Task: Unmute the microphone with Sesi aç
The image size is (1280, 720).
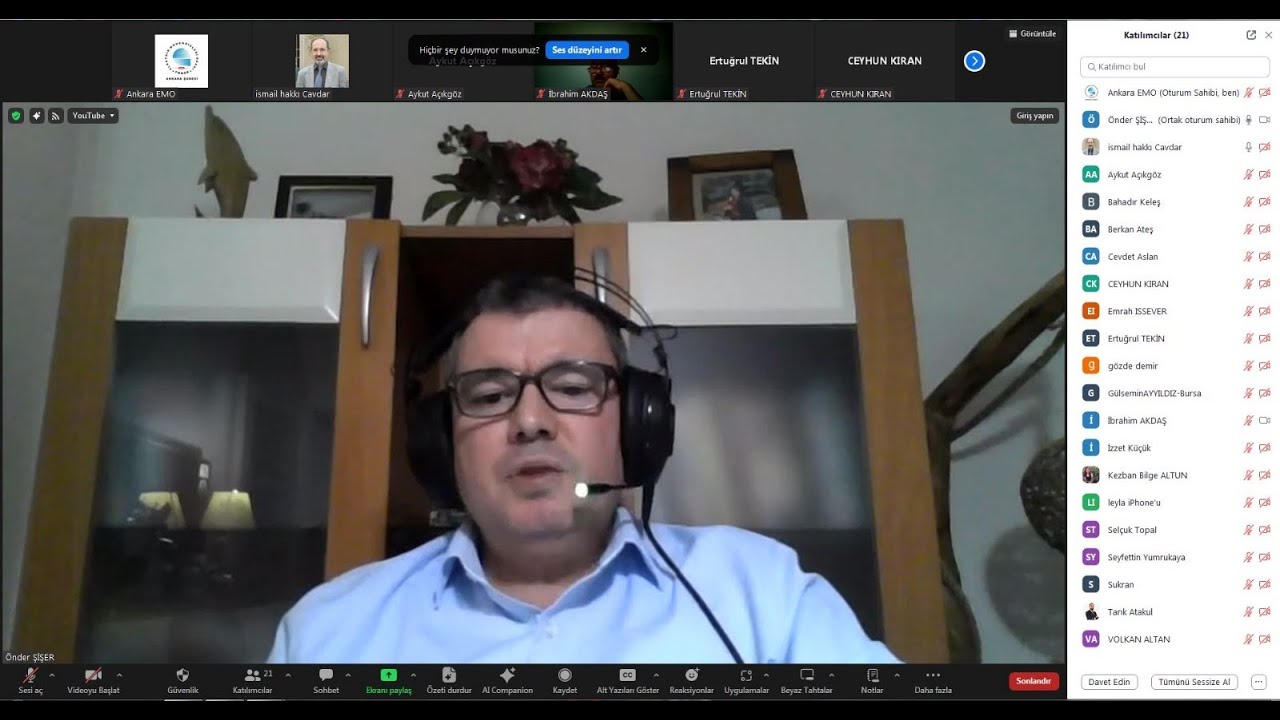Action: (31, 681)
